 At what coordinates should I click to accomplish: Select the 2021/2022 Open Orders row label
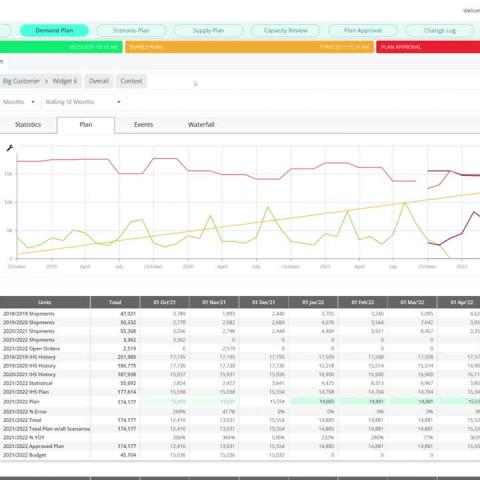click(x=31, y=348)
